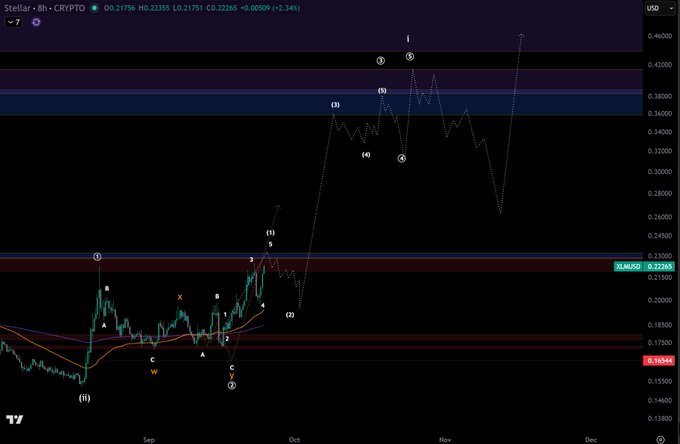Click the Sep label on time axis
Image resolution: width=680 pixels, height=444 pixels.
(149, 439)
